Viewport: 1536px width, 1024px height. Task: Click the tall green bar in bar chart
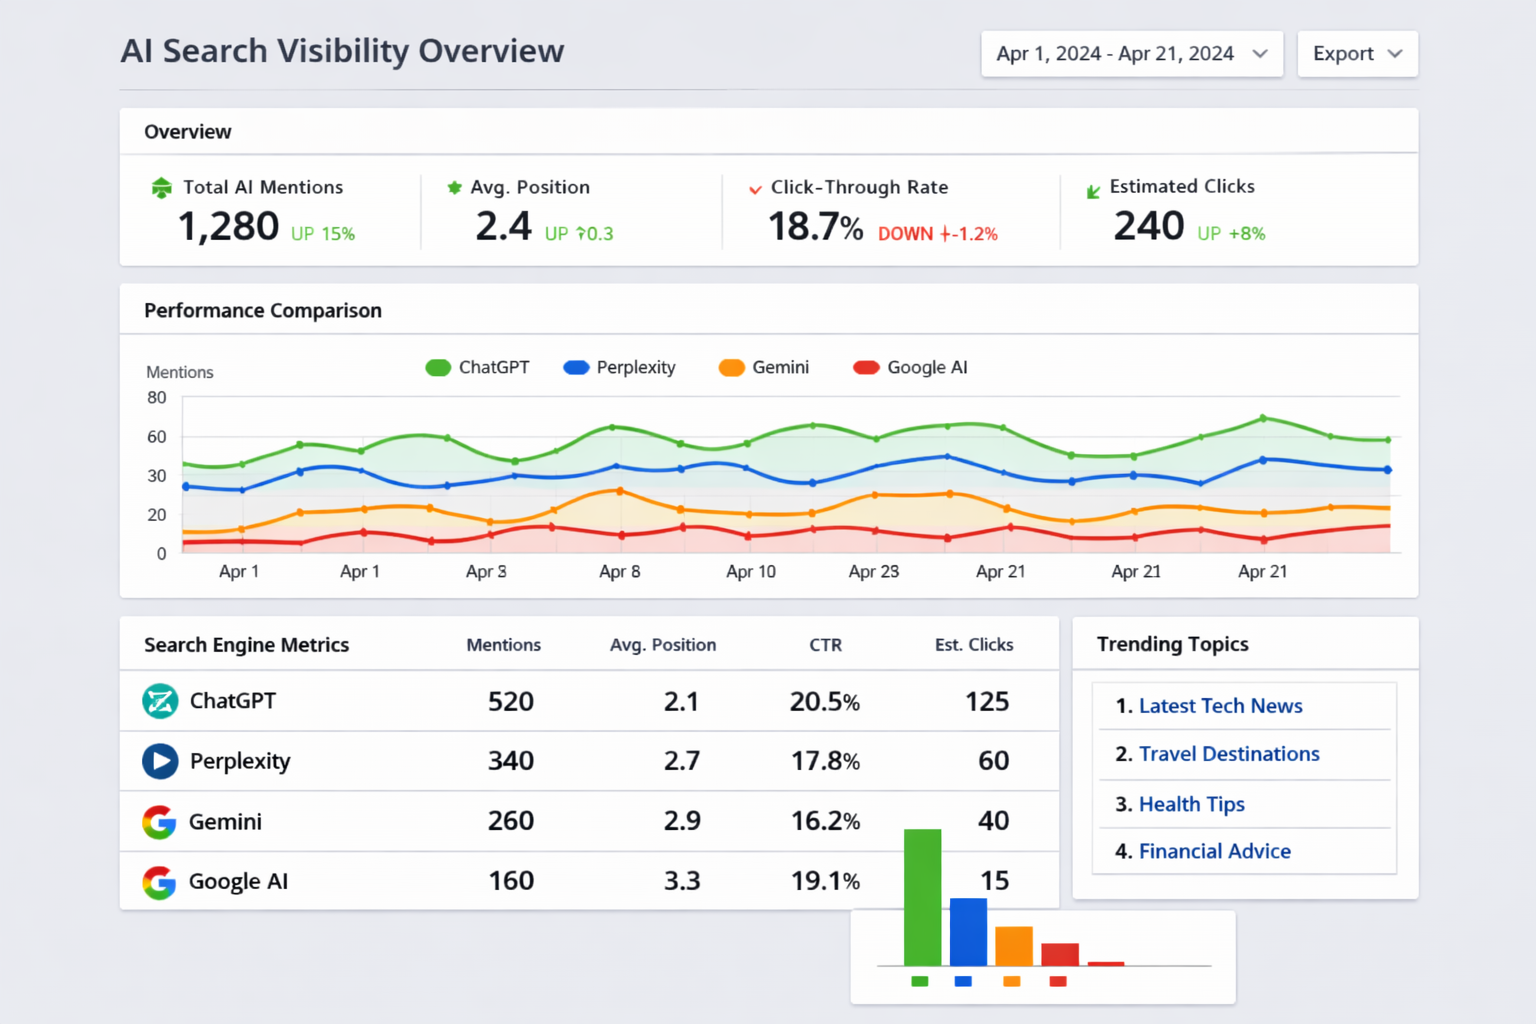point(922,897)
